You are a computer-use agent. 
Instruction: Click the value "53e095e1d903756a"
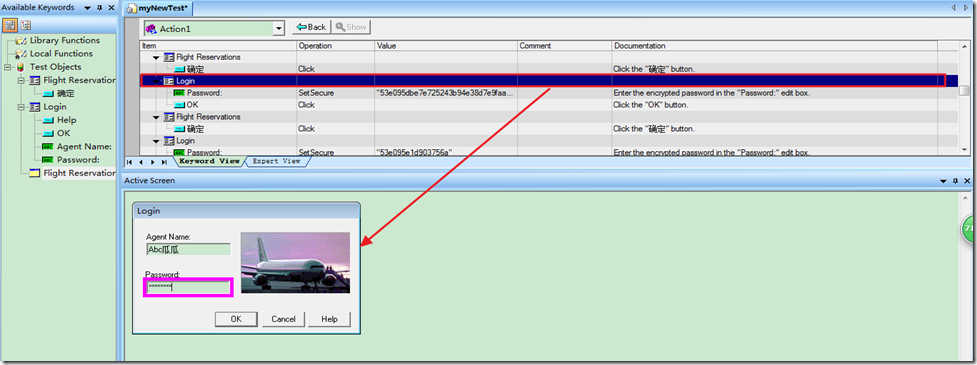[414, 152]
